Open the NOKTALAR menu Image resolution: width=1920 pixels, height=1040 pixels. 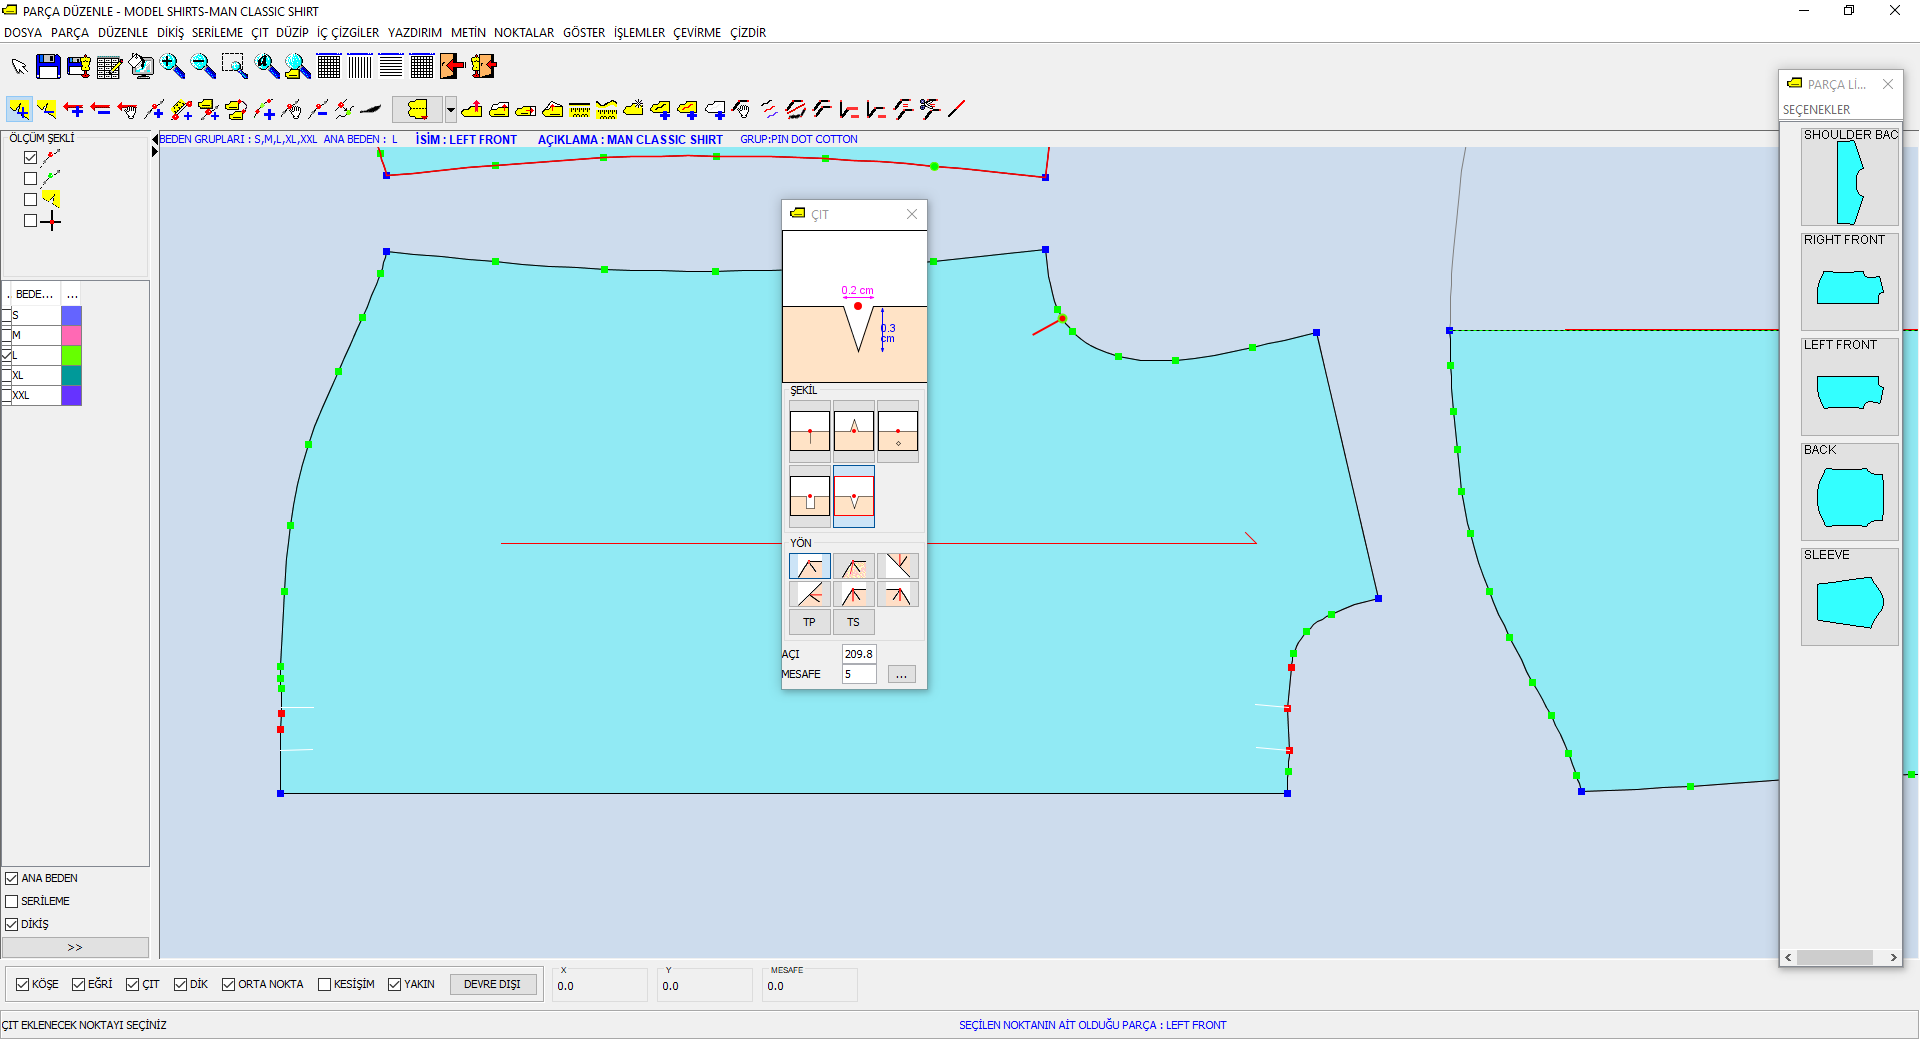coord(523,33)
